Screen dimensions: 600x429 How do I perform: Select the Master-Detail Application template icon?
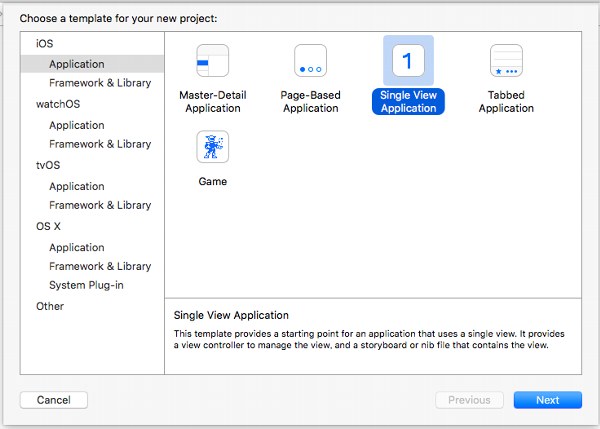tap(212, 62)
